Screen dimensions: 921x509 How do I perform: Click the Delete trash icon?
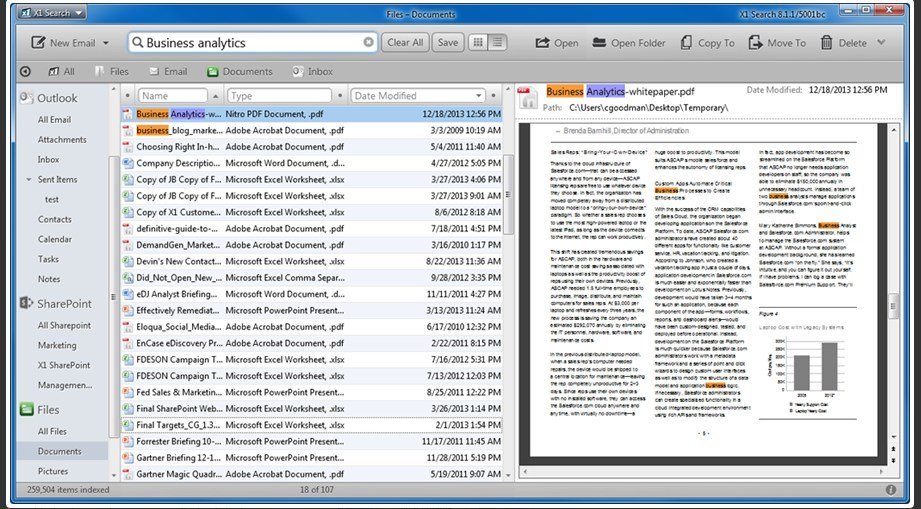(x=827, y=43)
